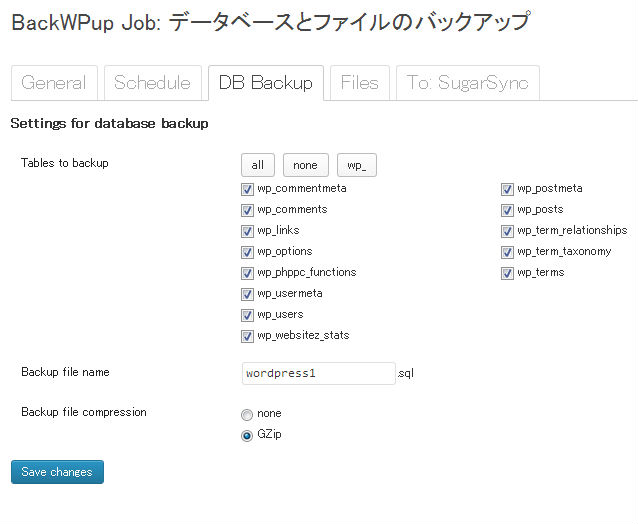Image resolution: width=638 pixels, height=524 pixels.
Task: Click the 'all' tables button
Action: pos(258,165)
